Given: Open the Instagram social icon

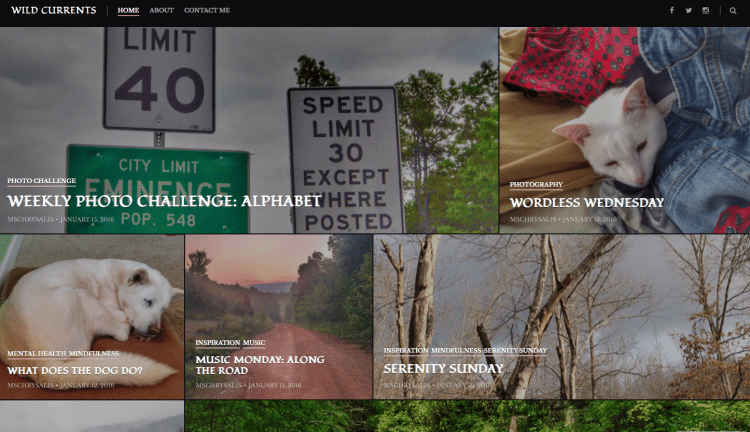Looking at the screenshot, I should [706, 10].
